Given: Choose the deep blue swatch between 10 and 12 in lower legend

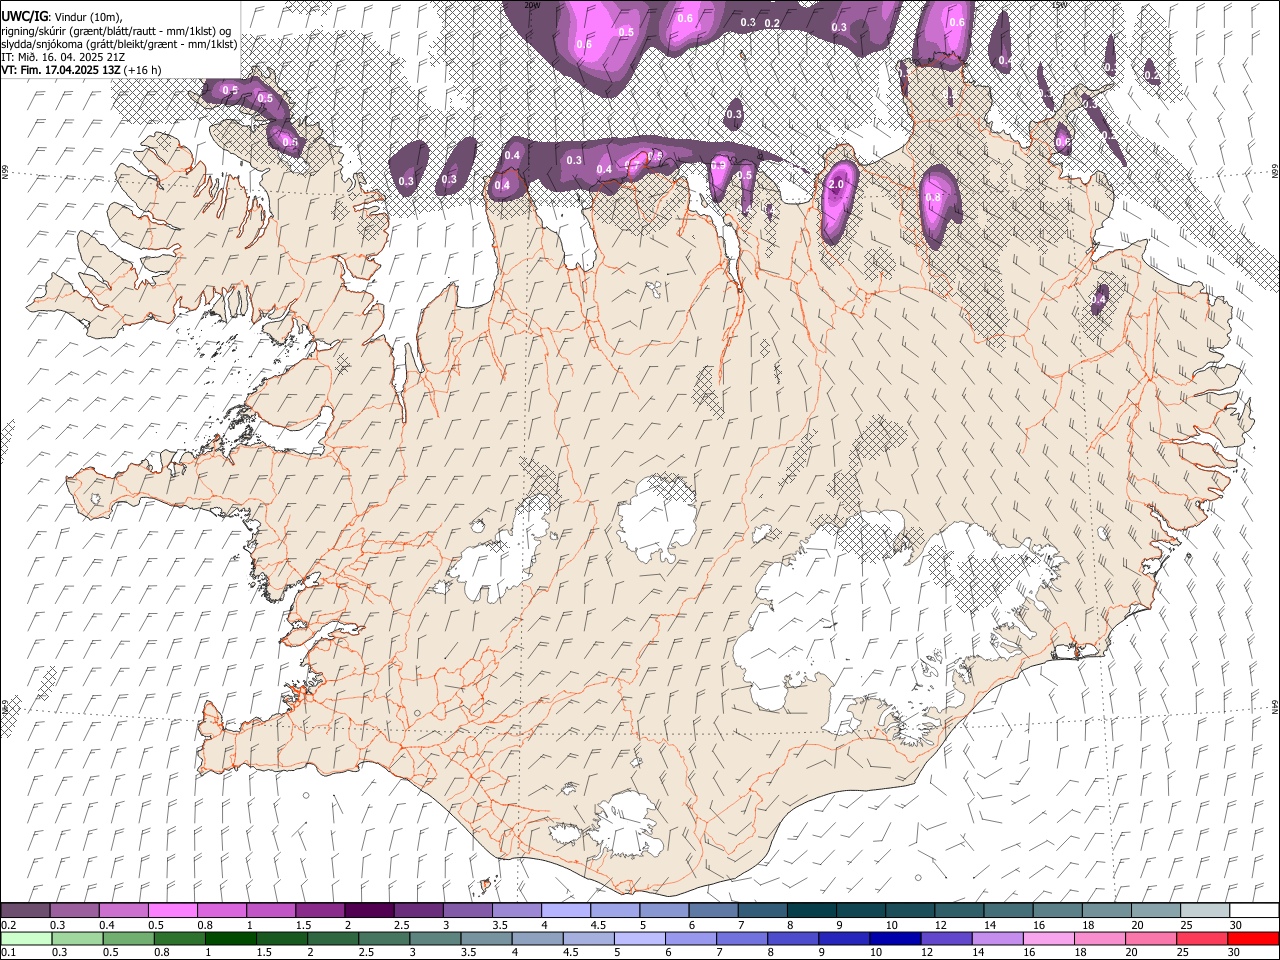Looking at the screenshot, I should pyautogui.click(x=894, y=939).
